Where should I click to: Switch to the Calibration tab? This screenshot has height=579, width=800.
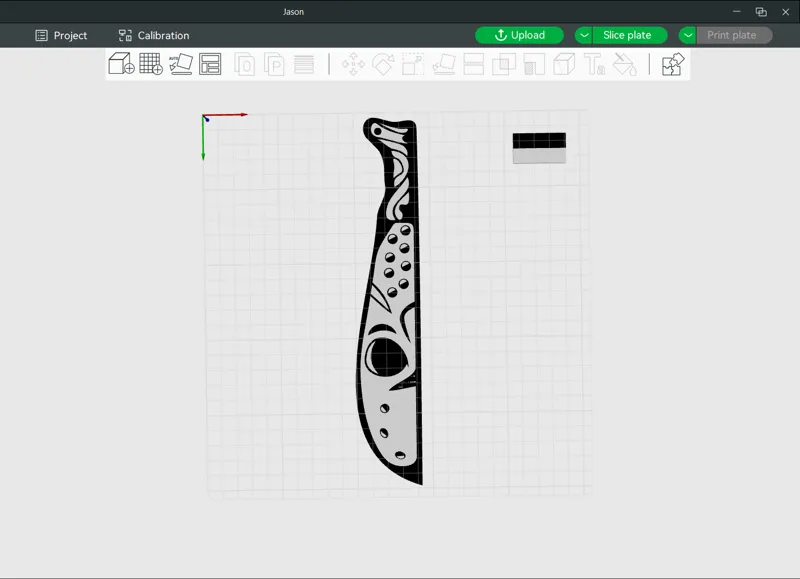[154, 35]
